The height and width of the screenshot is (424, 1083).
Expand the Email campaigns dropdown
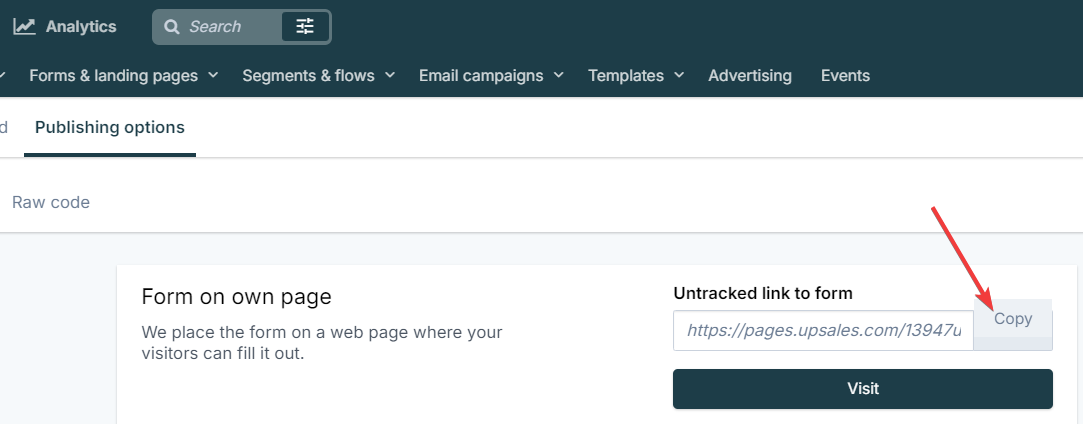point(491,75)
